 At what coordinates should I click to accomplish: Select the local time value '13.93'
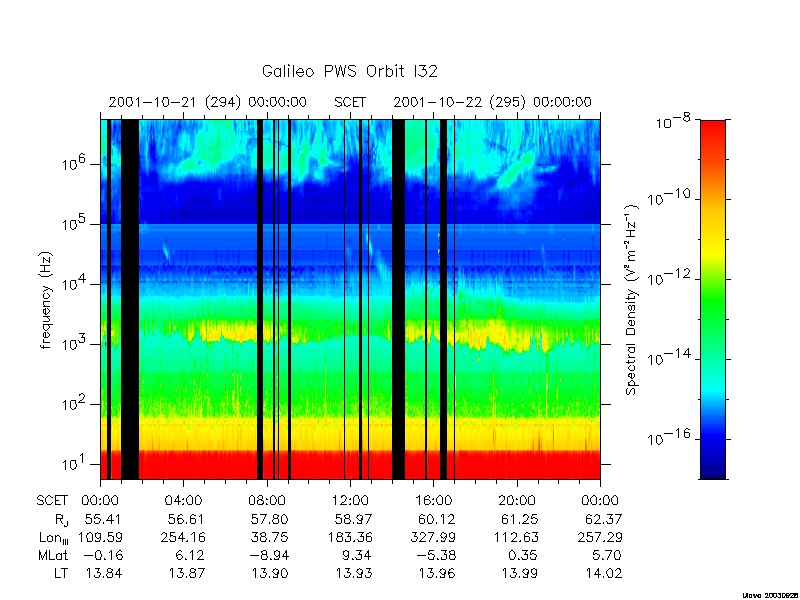(353, 573)
